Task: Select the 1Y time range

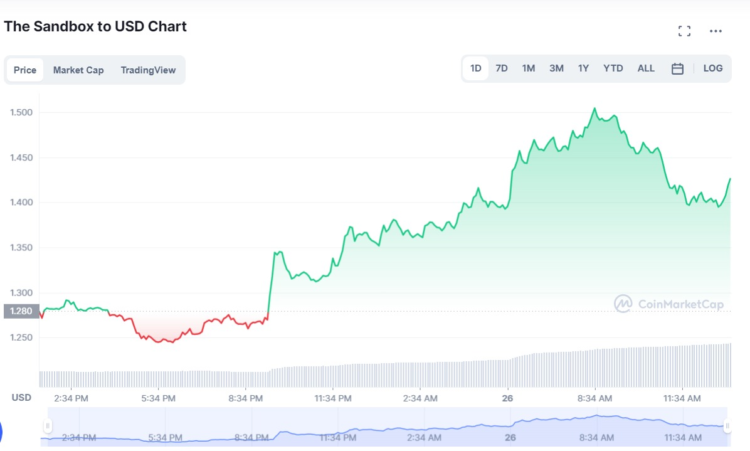Action: pyautogui.click(x=583, y=68)
